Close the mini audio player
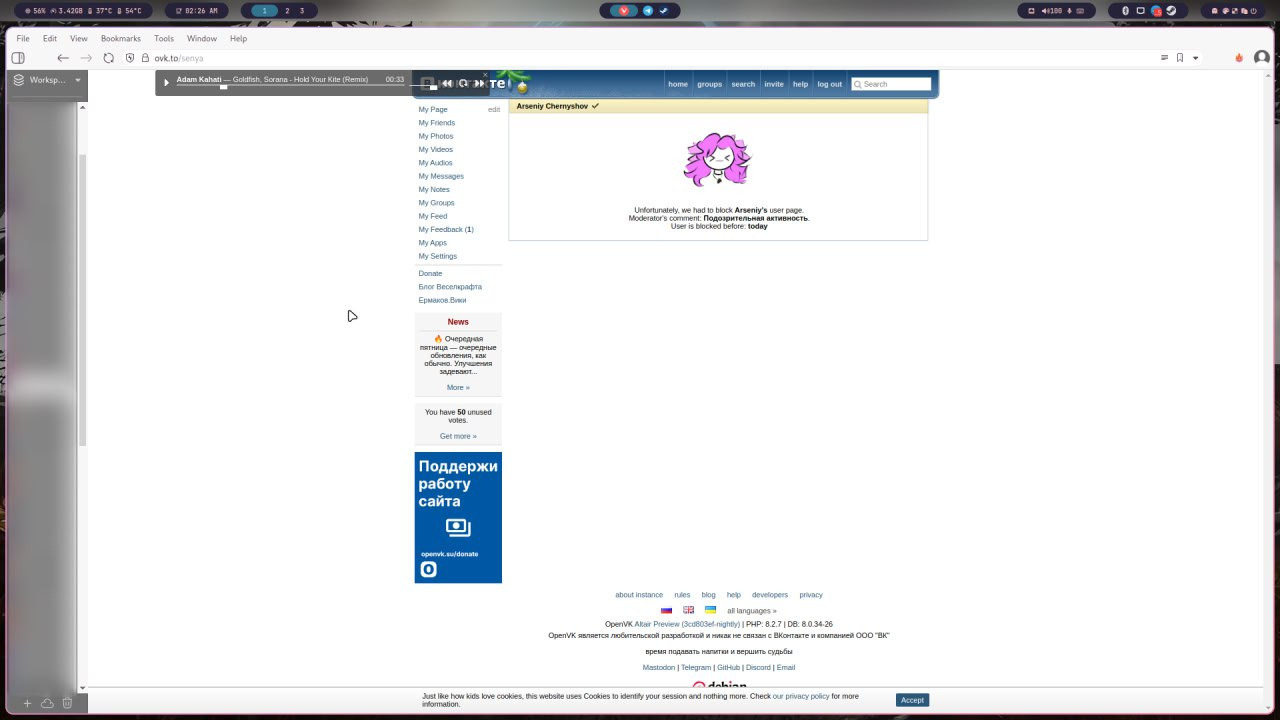 pos(486,75)
